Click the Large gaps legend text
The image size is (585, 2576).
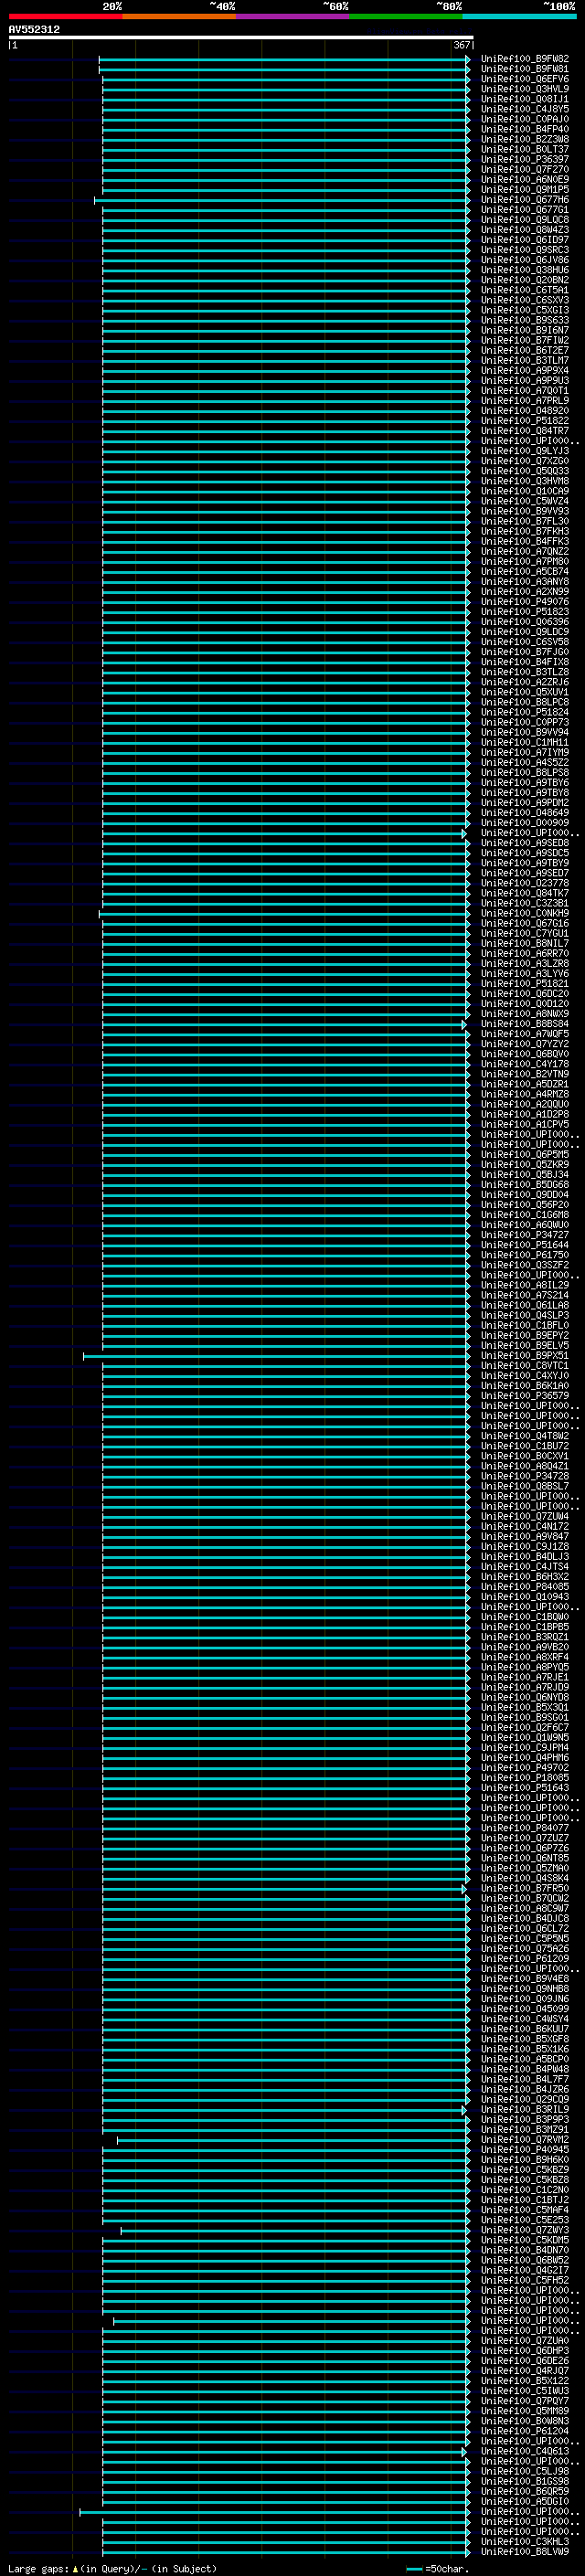[112, 2568]
